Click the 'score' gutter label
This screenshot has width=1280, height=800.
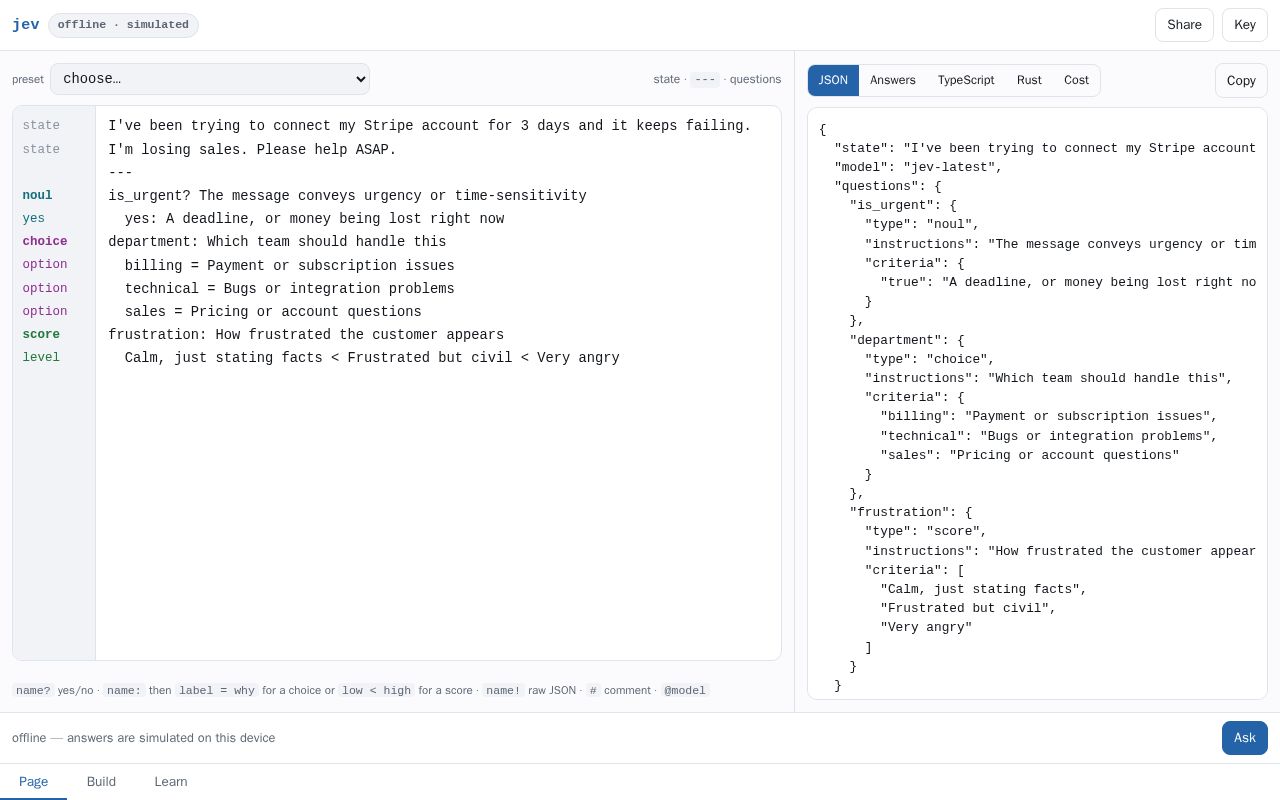pyautogui.click(x=41, y=335)
